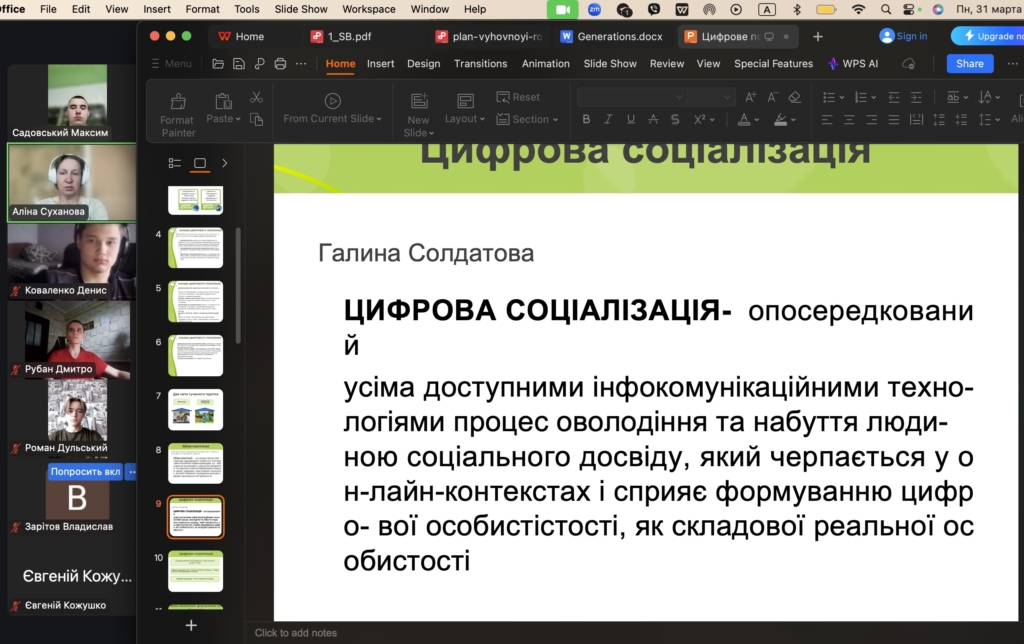
Task: Toggle Italic formatting
Action: pos(607,119)
